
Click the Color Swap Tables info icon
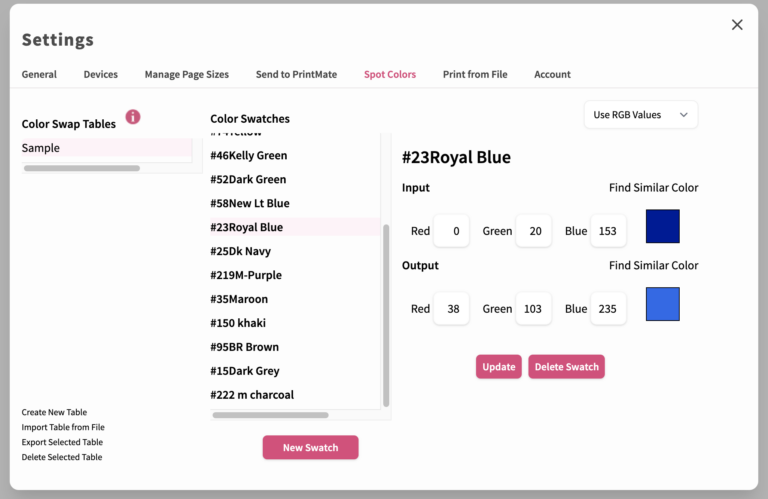point(133,117)
